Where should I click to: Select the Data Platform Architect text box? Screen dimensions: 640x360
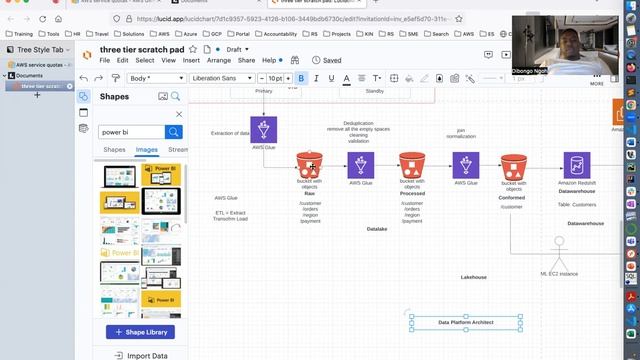(x=466, y=322)
